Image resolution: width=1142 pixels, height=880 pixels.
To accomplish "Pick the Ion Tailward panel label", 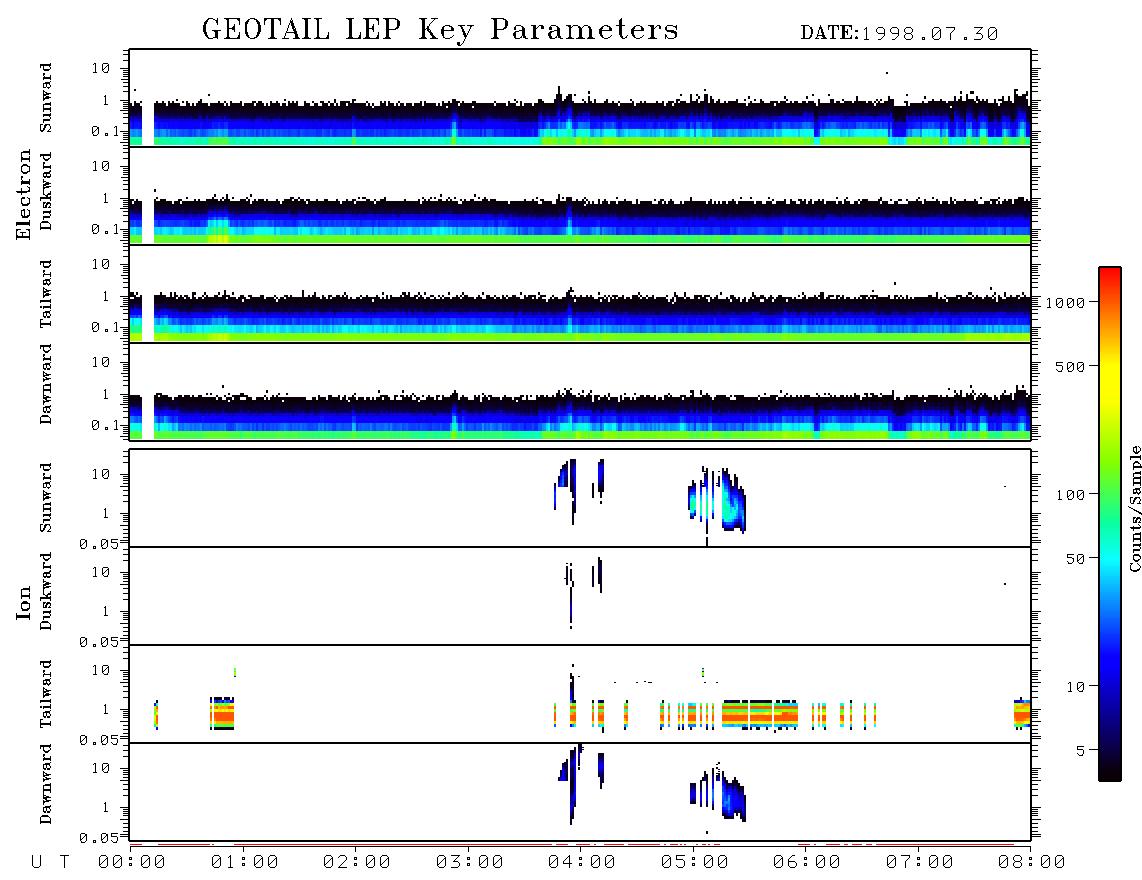I will (x=46, y=694).
